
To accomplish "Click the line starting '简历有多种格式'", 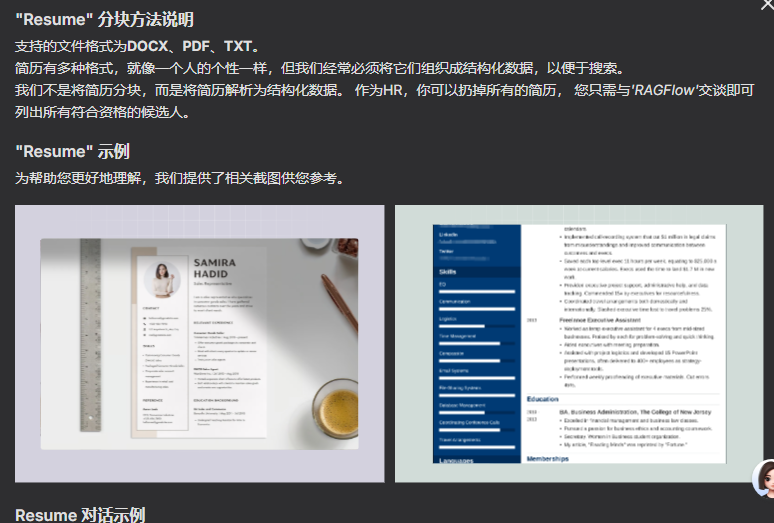I will point(321,68).
